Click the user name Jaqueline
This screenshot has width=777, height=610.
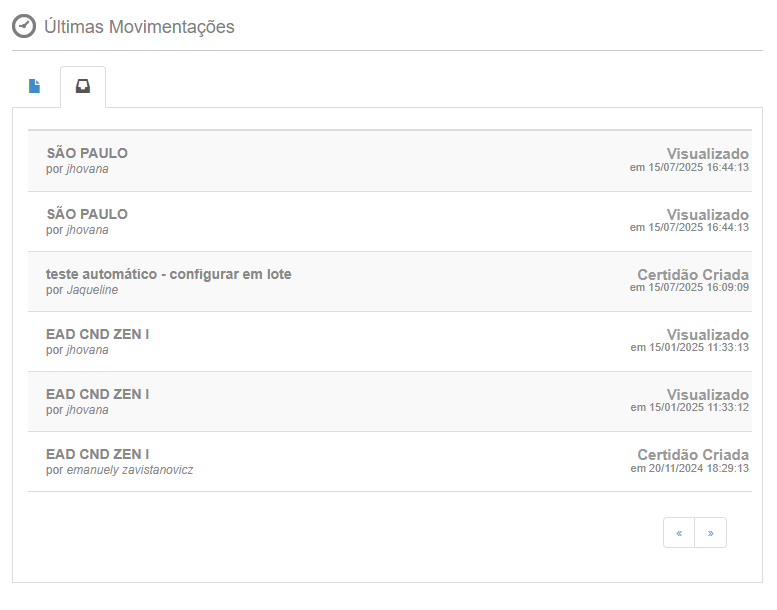pos(92,290)
